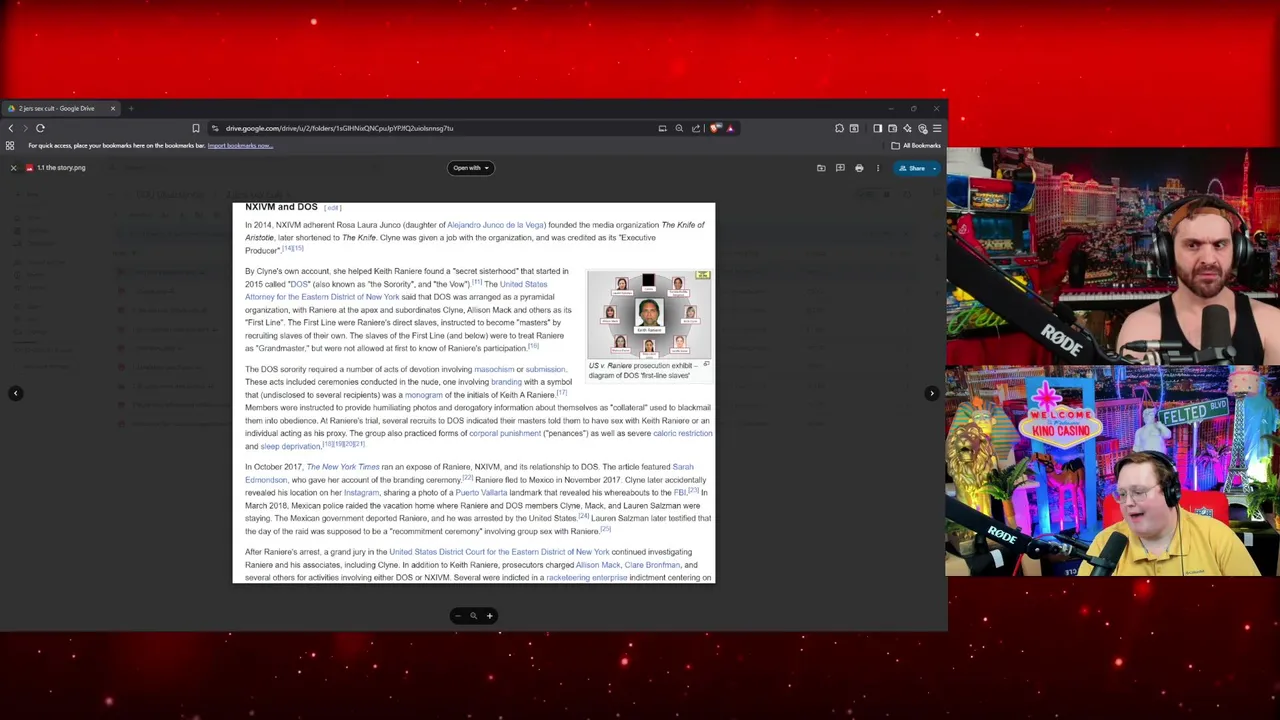Open the Brave Rewards triangle icon

pos(730,128)
